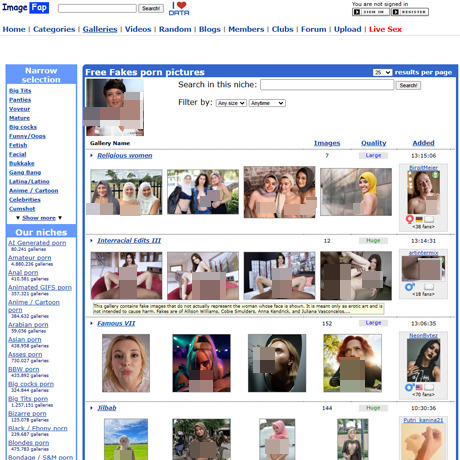This screenshot has height=460, width=460.
Task: Open the Categories menu item
Action: tap(54, 29)
